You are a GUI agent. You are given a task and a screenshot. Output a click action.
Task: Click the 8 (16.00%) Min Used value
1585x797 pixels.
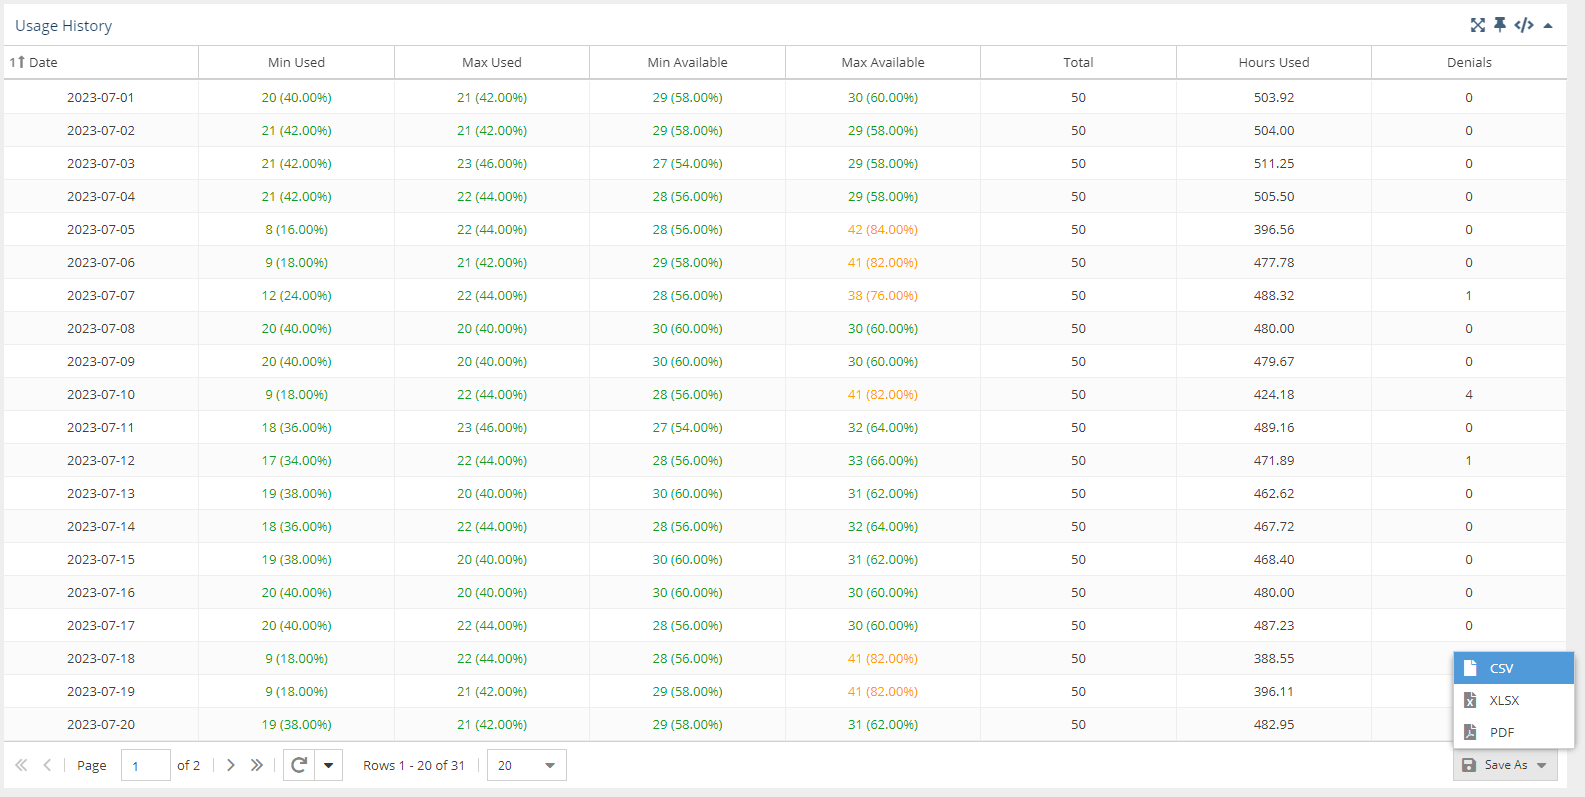click(x=296, y=229)
